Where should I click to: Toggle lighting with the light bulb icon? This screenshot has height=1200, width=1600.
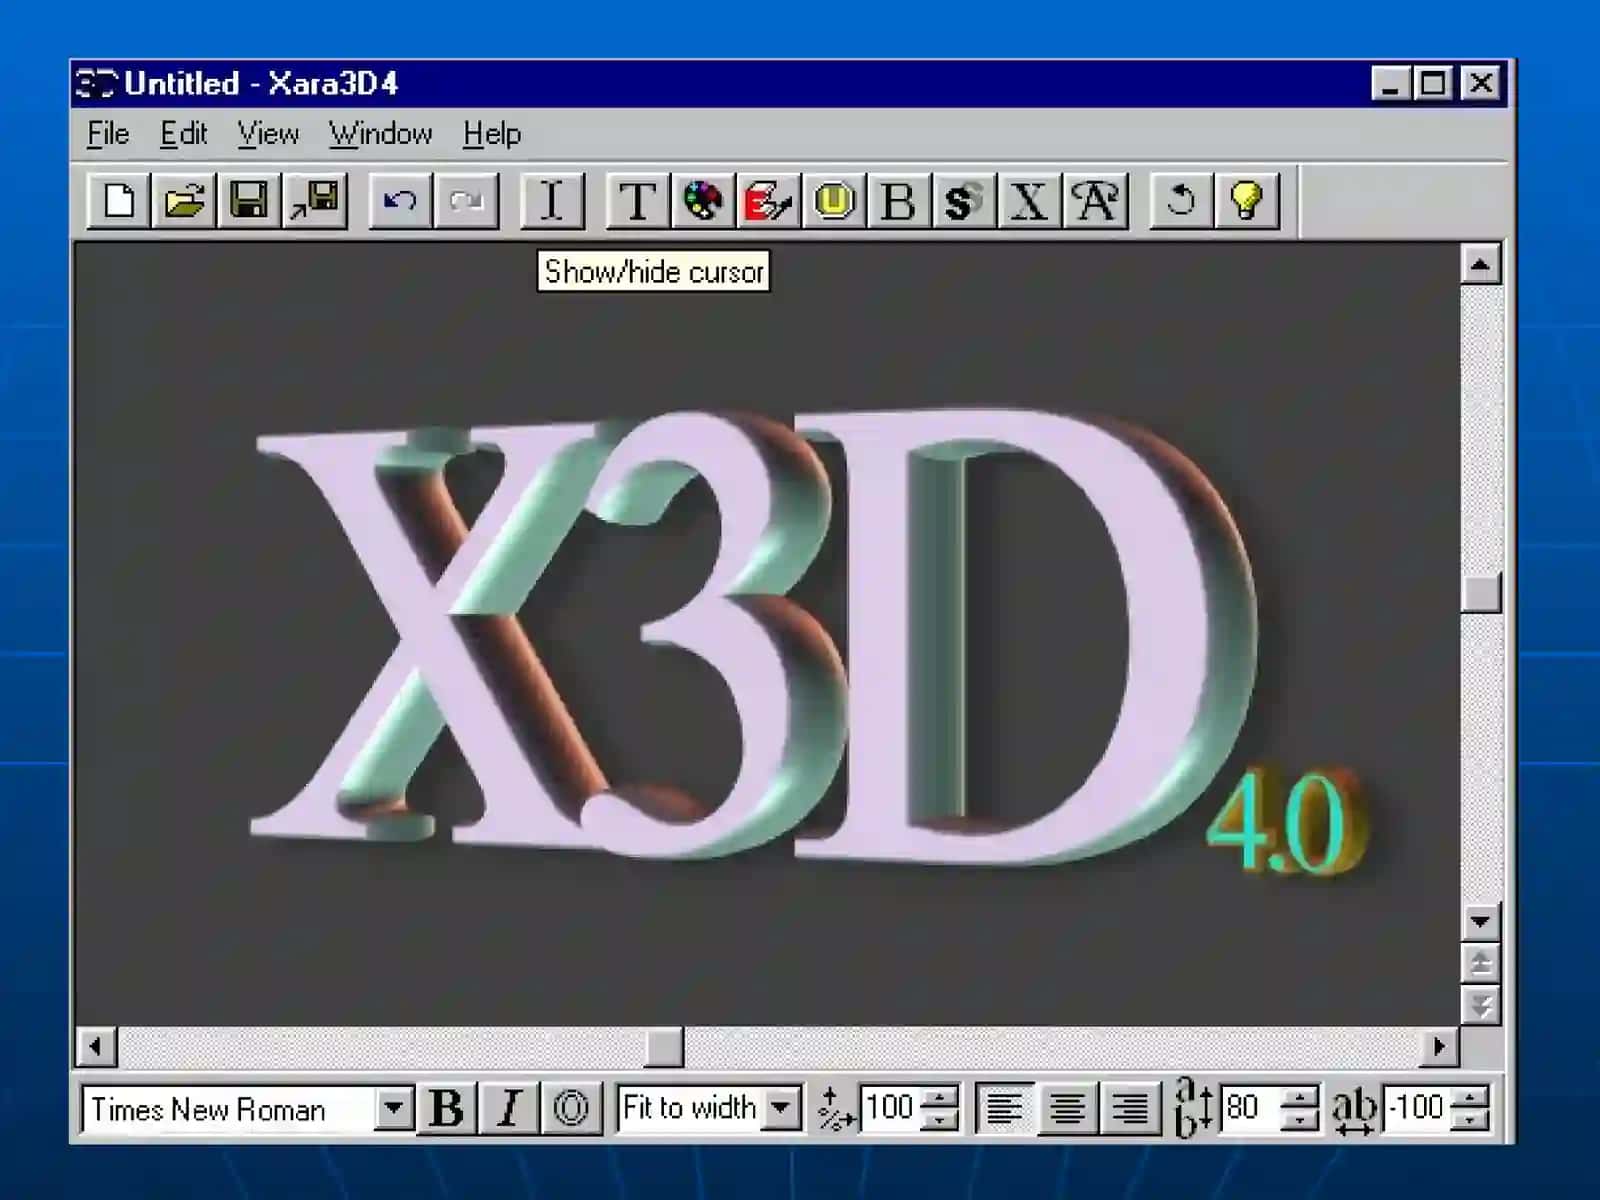pyautogui.click(x=1246, y=201)
